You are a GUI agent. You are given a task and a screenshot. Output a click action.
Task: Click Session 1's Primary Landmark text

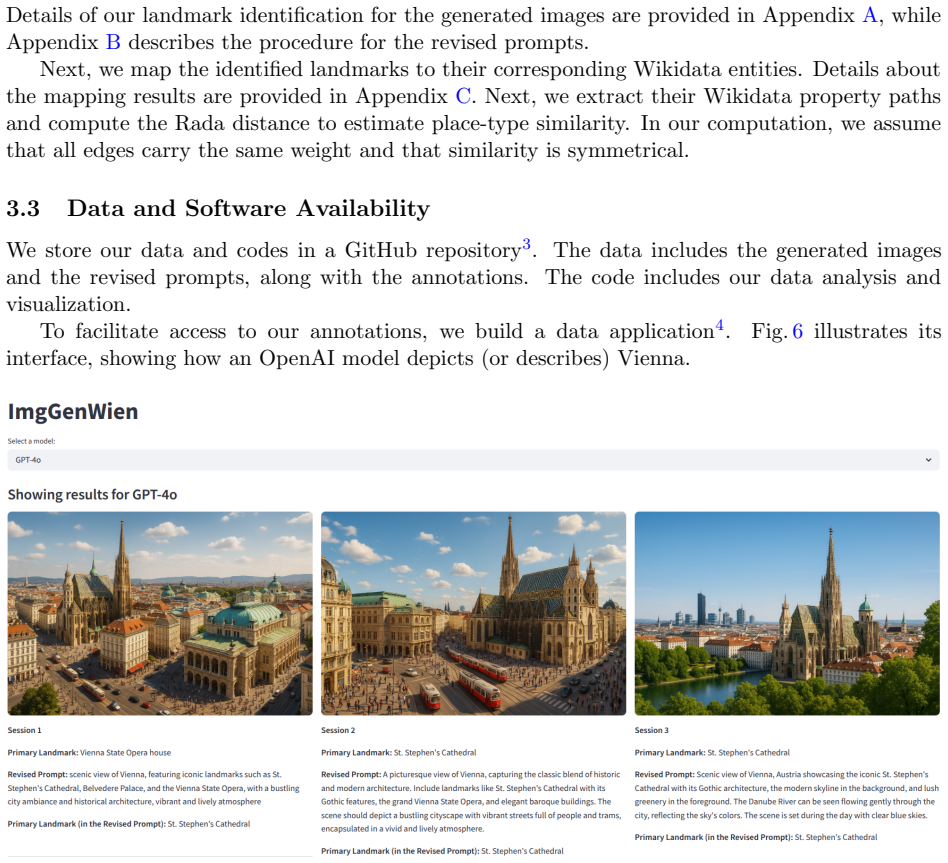[89, 753]
